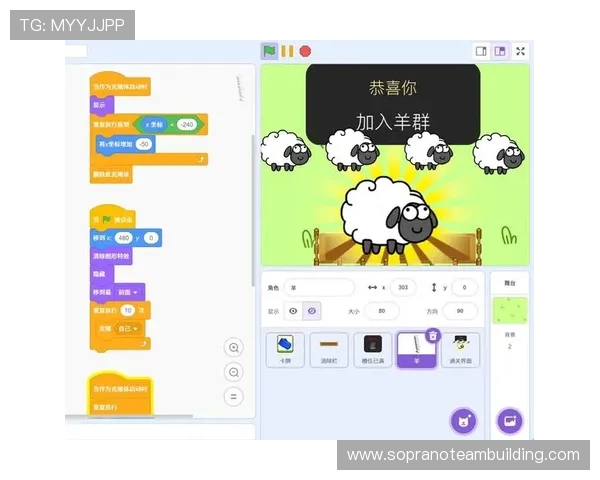
Task: Select the 槽位已满 sprite thumbnail
Action: coord(373,350)
